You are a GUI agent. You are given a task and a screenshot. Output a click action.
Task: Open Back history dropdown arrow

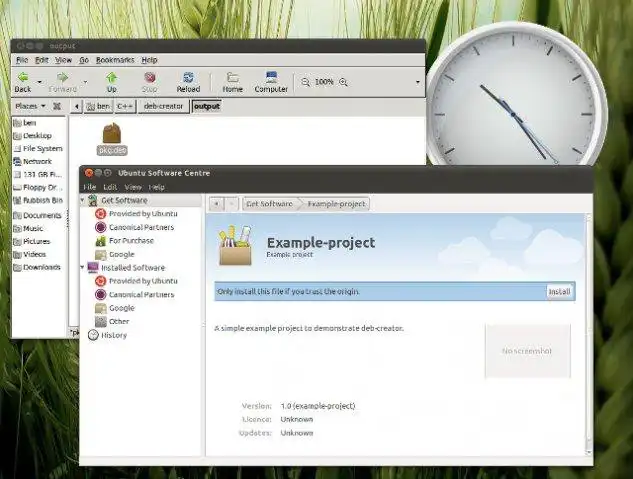pos(40,82)
